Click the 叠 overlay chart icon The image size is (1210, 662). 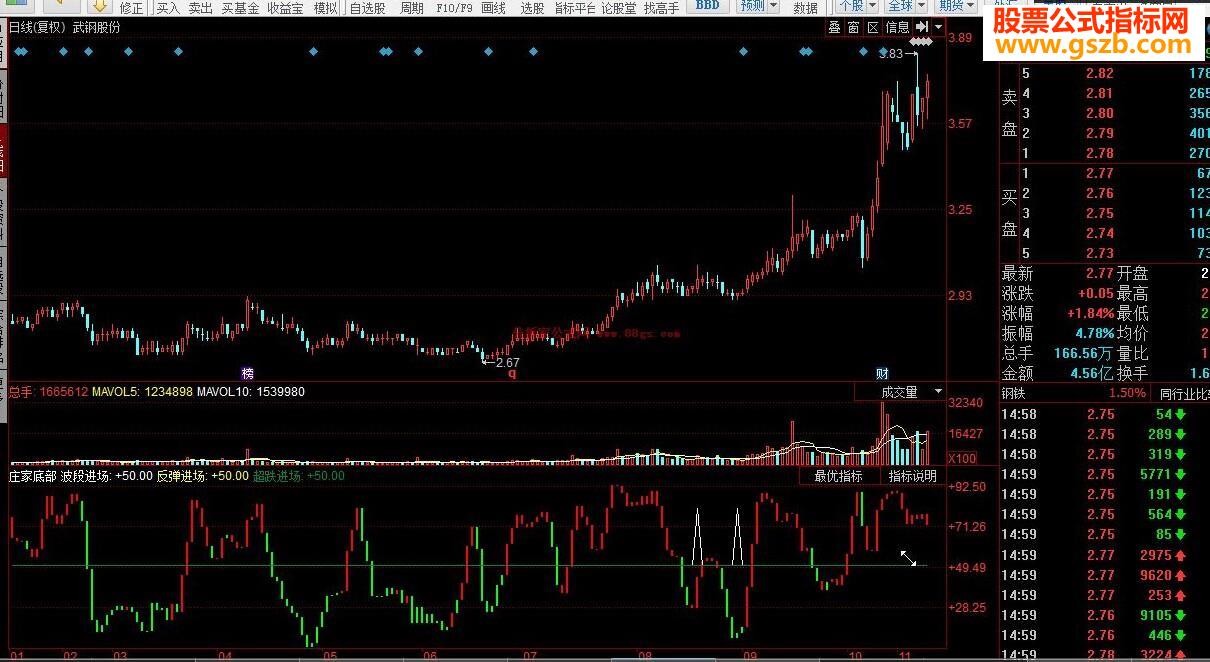(x=834, y=27)
